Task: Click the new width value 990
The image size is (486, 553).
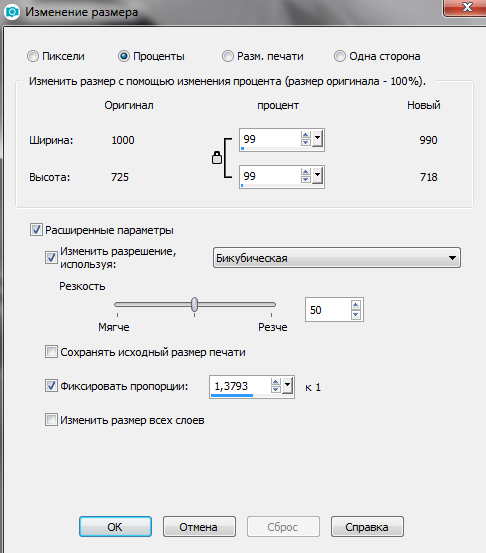Action: (428, 140)
